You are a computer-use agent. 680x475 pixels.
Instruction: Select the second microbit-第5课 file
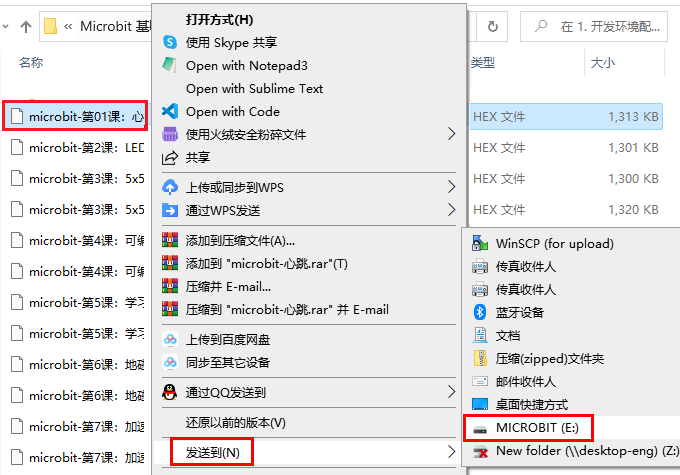point(77,333)
